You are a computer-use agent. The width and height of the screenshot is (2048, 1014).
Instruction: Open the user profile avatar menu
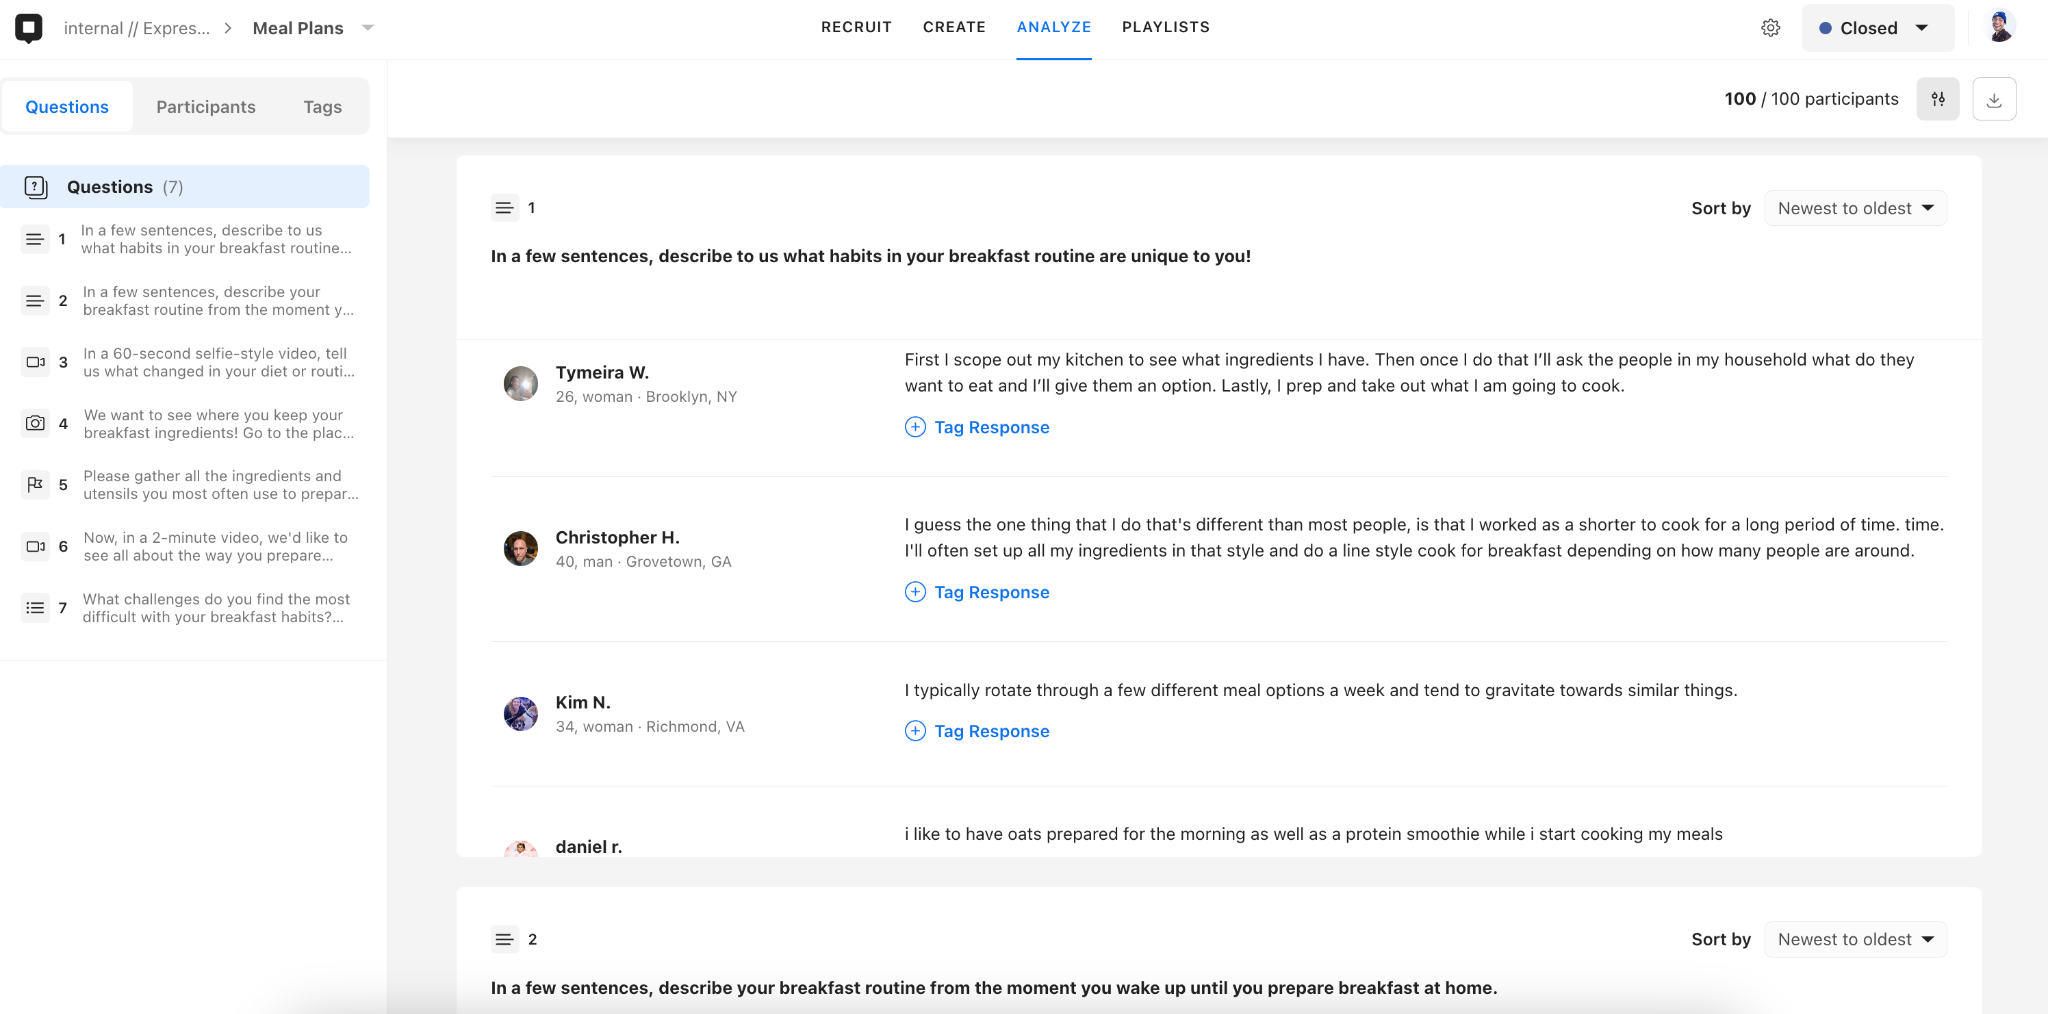point(2000,27)
